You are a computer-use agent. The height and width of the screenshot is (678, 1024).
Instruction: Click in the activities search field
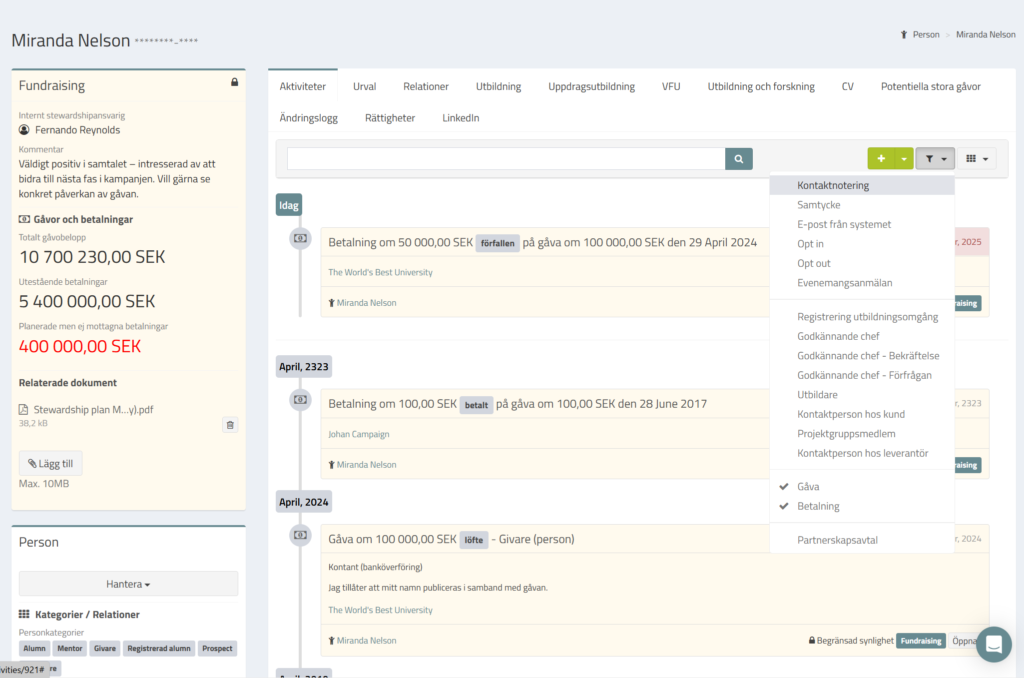click(505, 159)
